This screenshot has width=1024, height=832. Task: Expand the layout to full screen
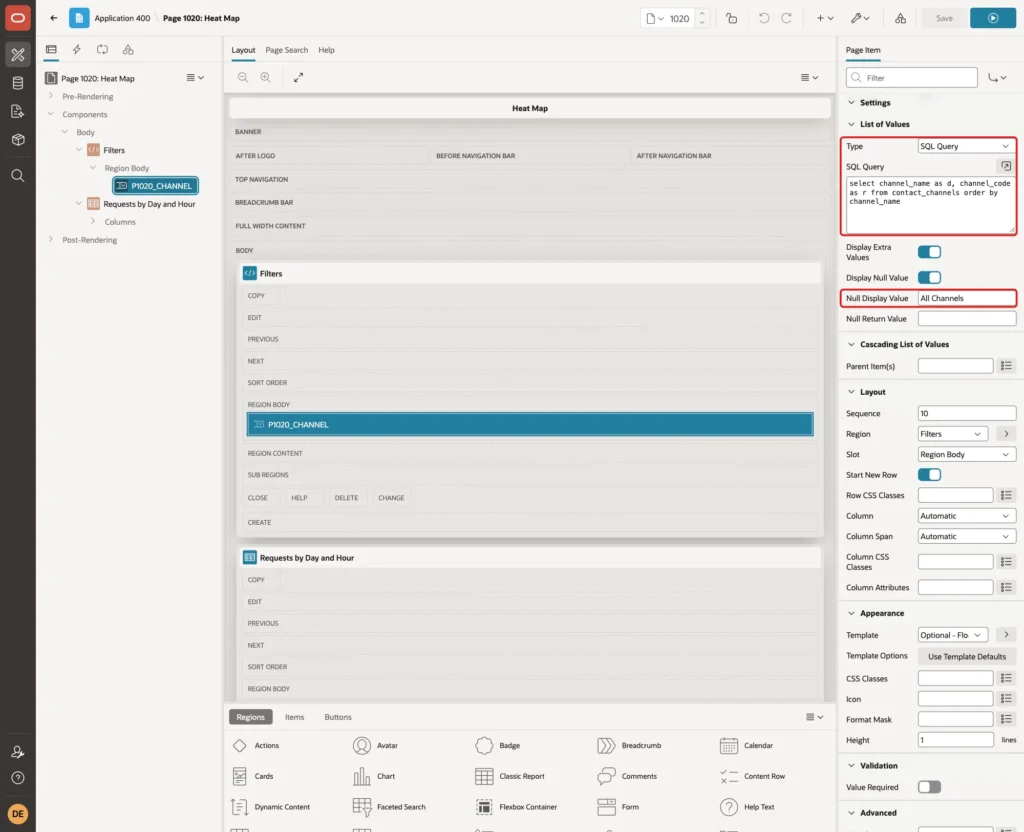click(x=298, y=77)
